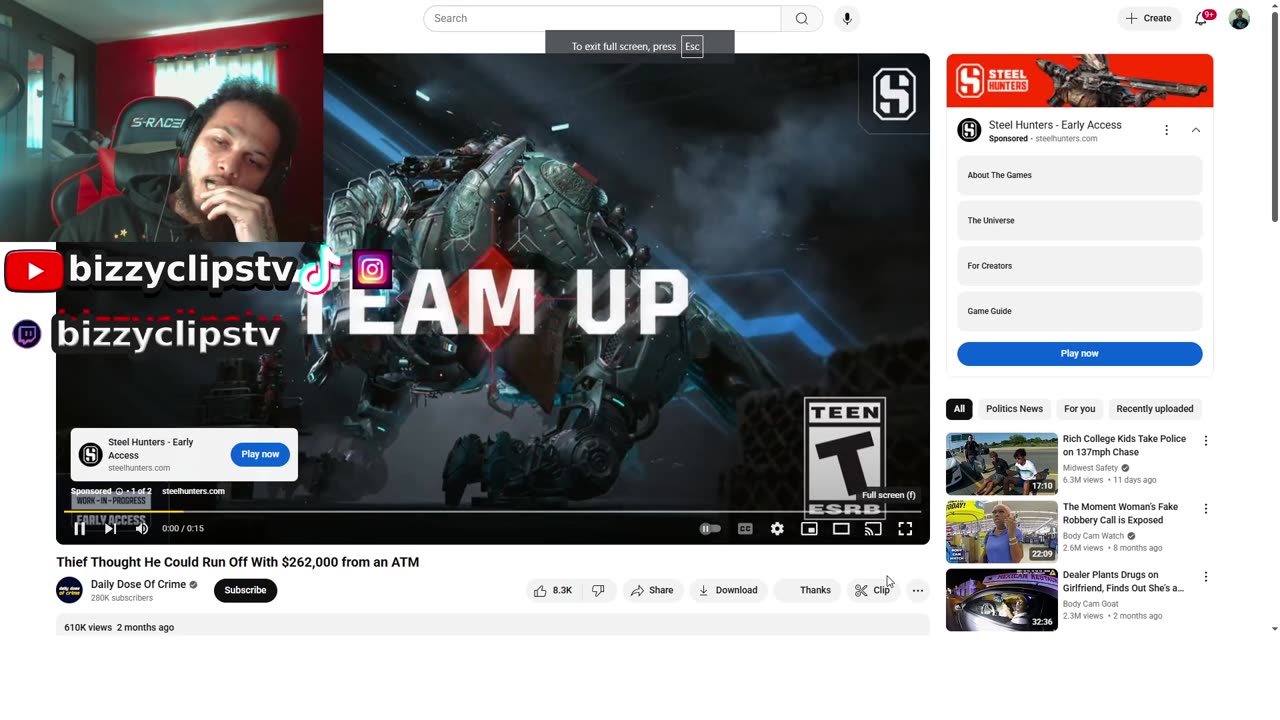The width and height of the screenshot is (1280, 720).
Task: Open For Creators ad link
Action: click(1080, 266)
